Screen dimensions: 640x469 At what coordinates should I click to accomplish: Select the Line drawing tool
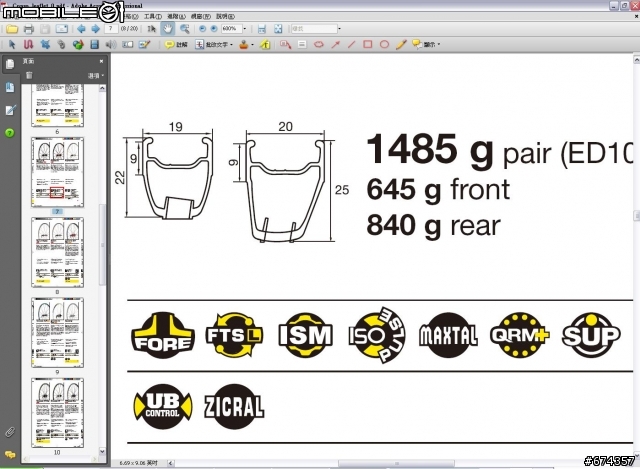pyautogui.click(x=351, y=44)
